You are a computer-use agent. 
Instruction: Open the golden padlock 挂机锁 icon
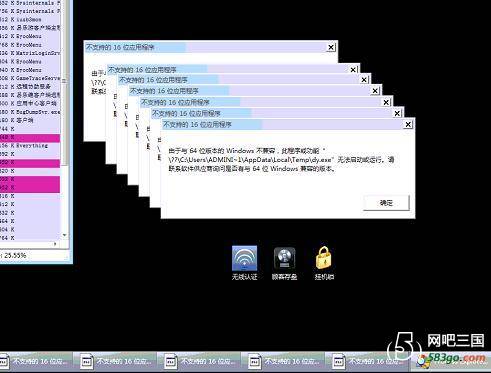(x=324, y=263)
